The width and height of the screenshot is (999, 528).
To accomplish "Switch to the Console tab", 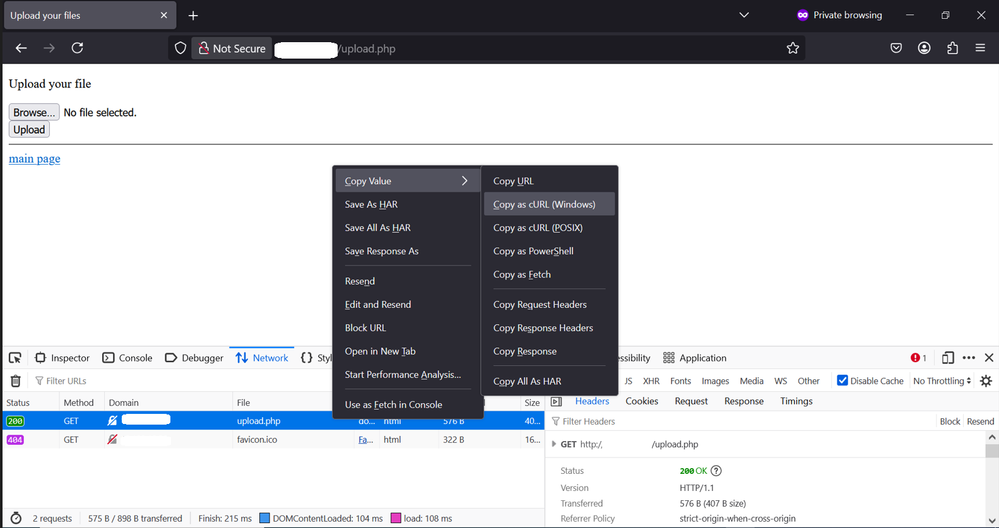I will click(x=127, y=358).
